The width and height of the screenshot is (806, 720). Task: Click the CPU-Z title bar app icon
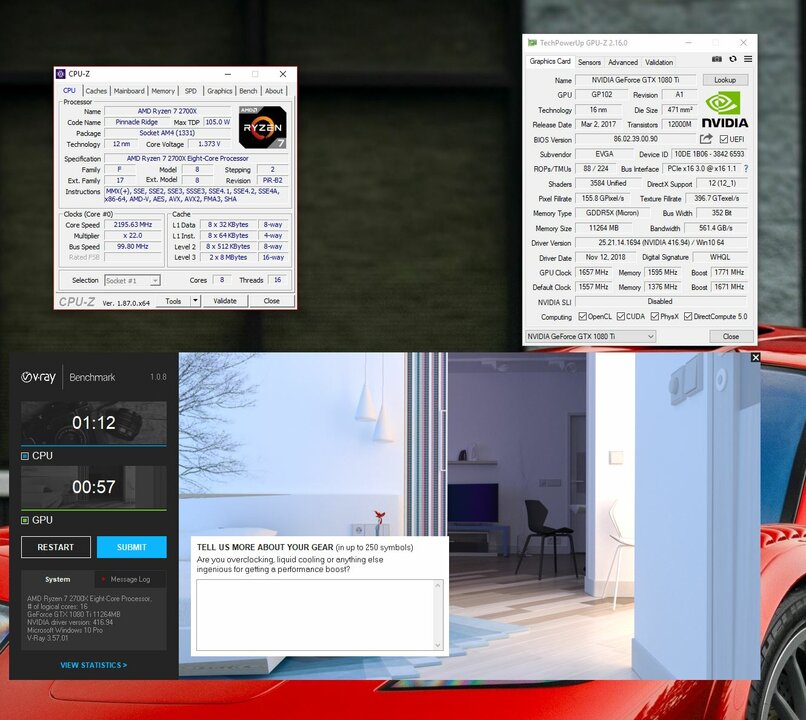point(61,74)
